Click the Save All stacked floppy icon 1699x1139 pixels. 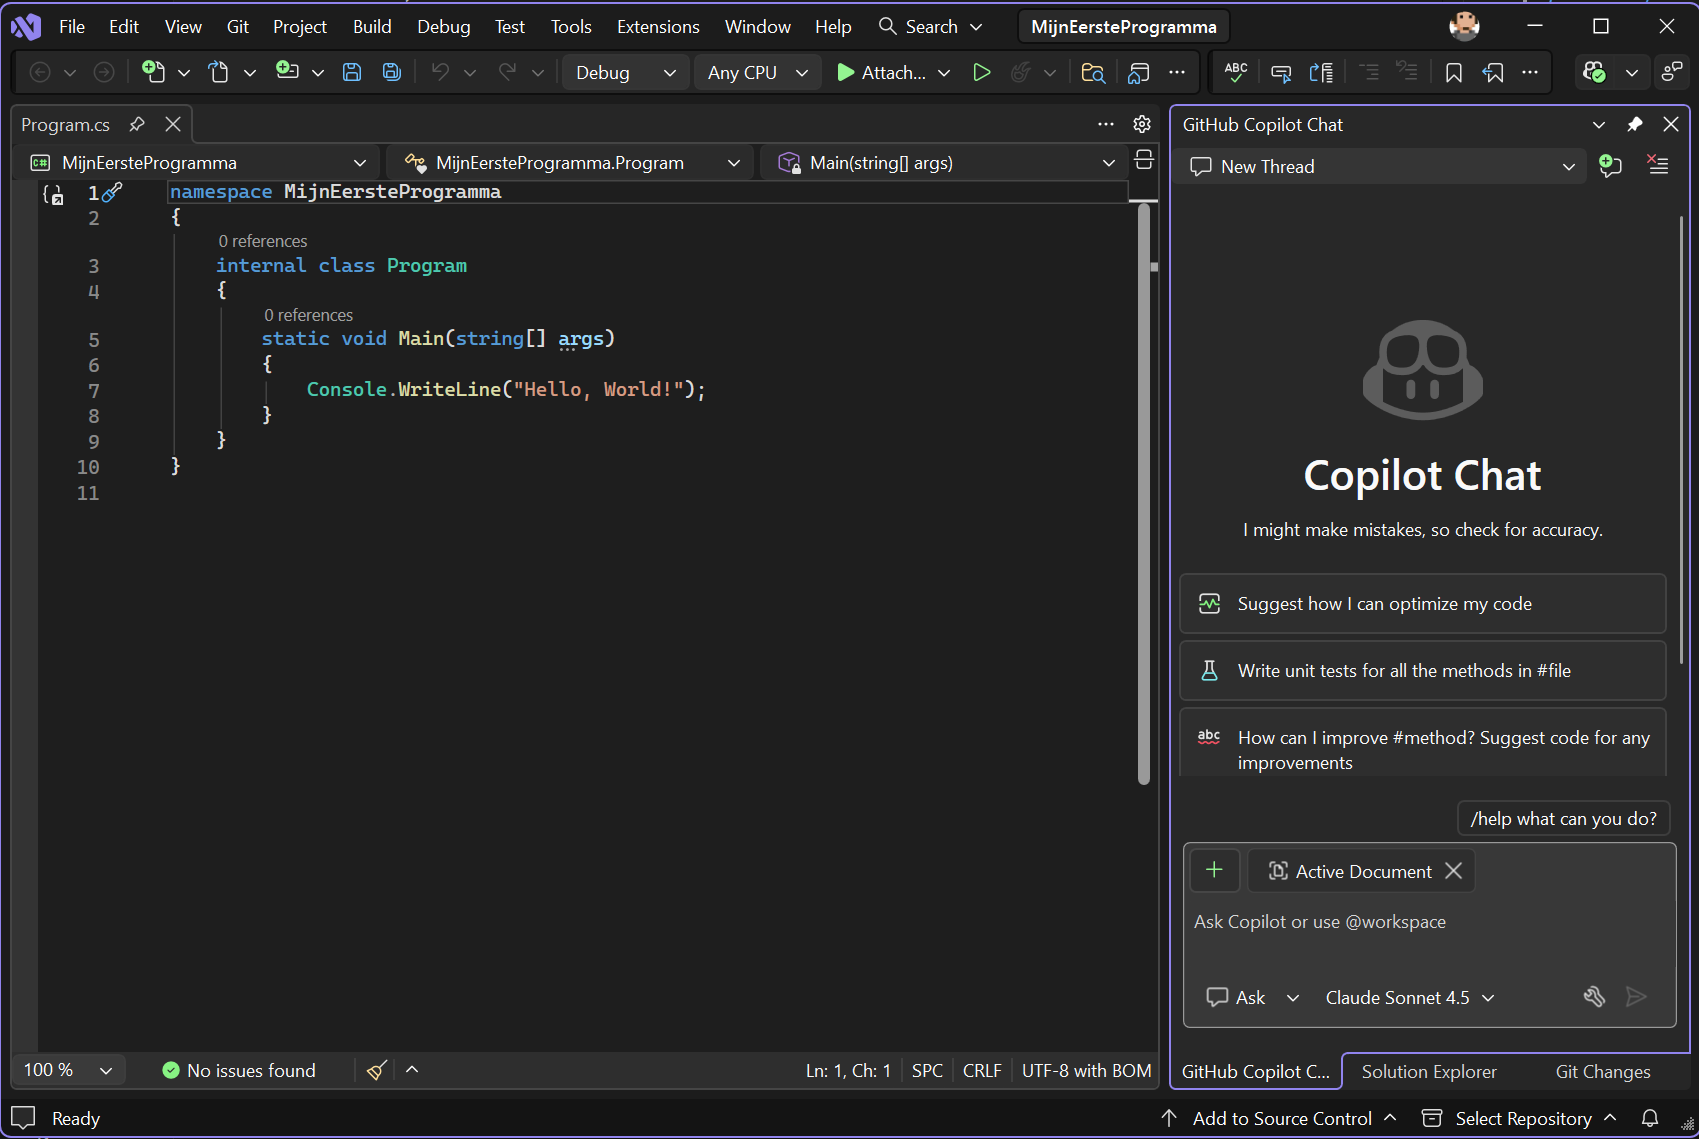click(x=392, y=72)
